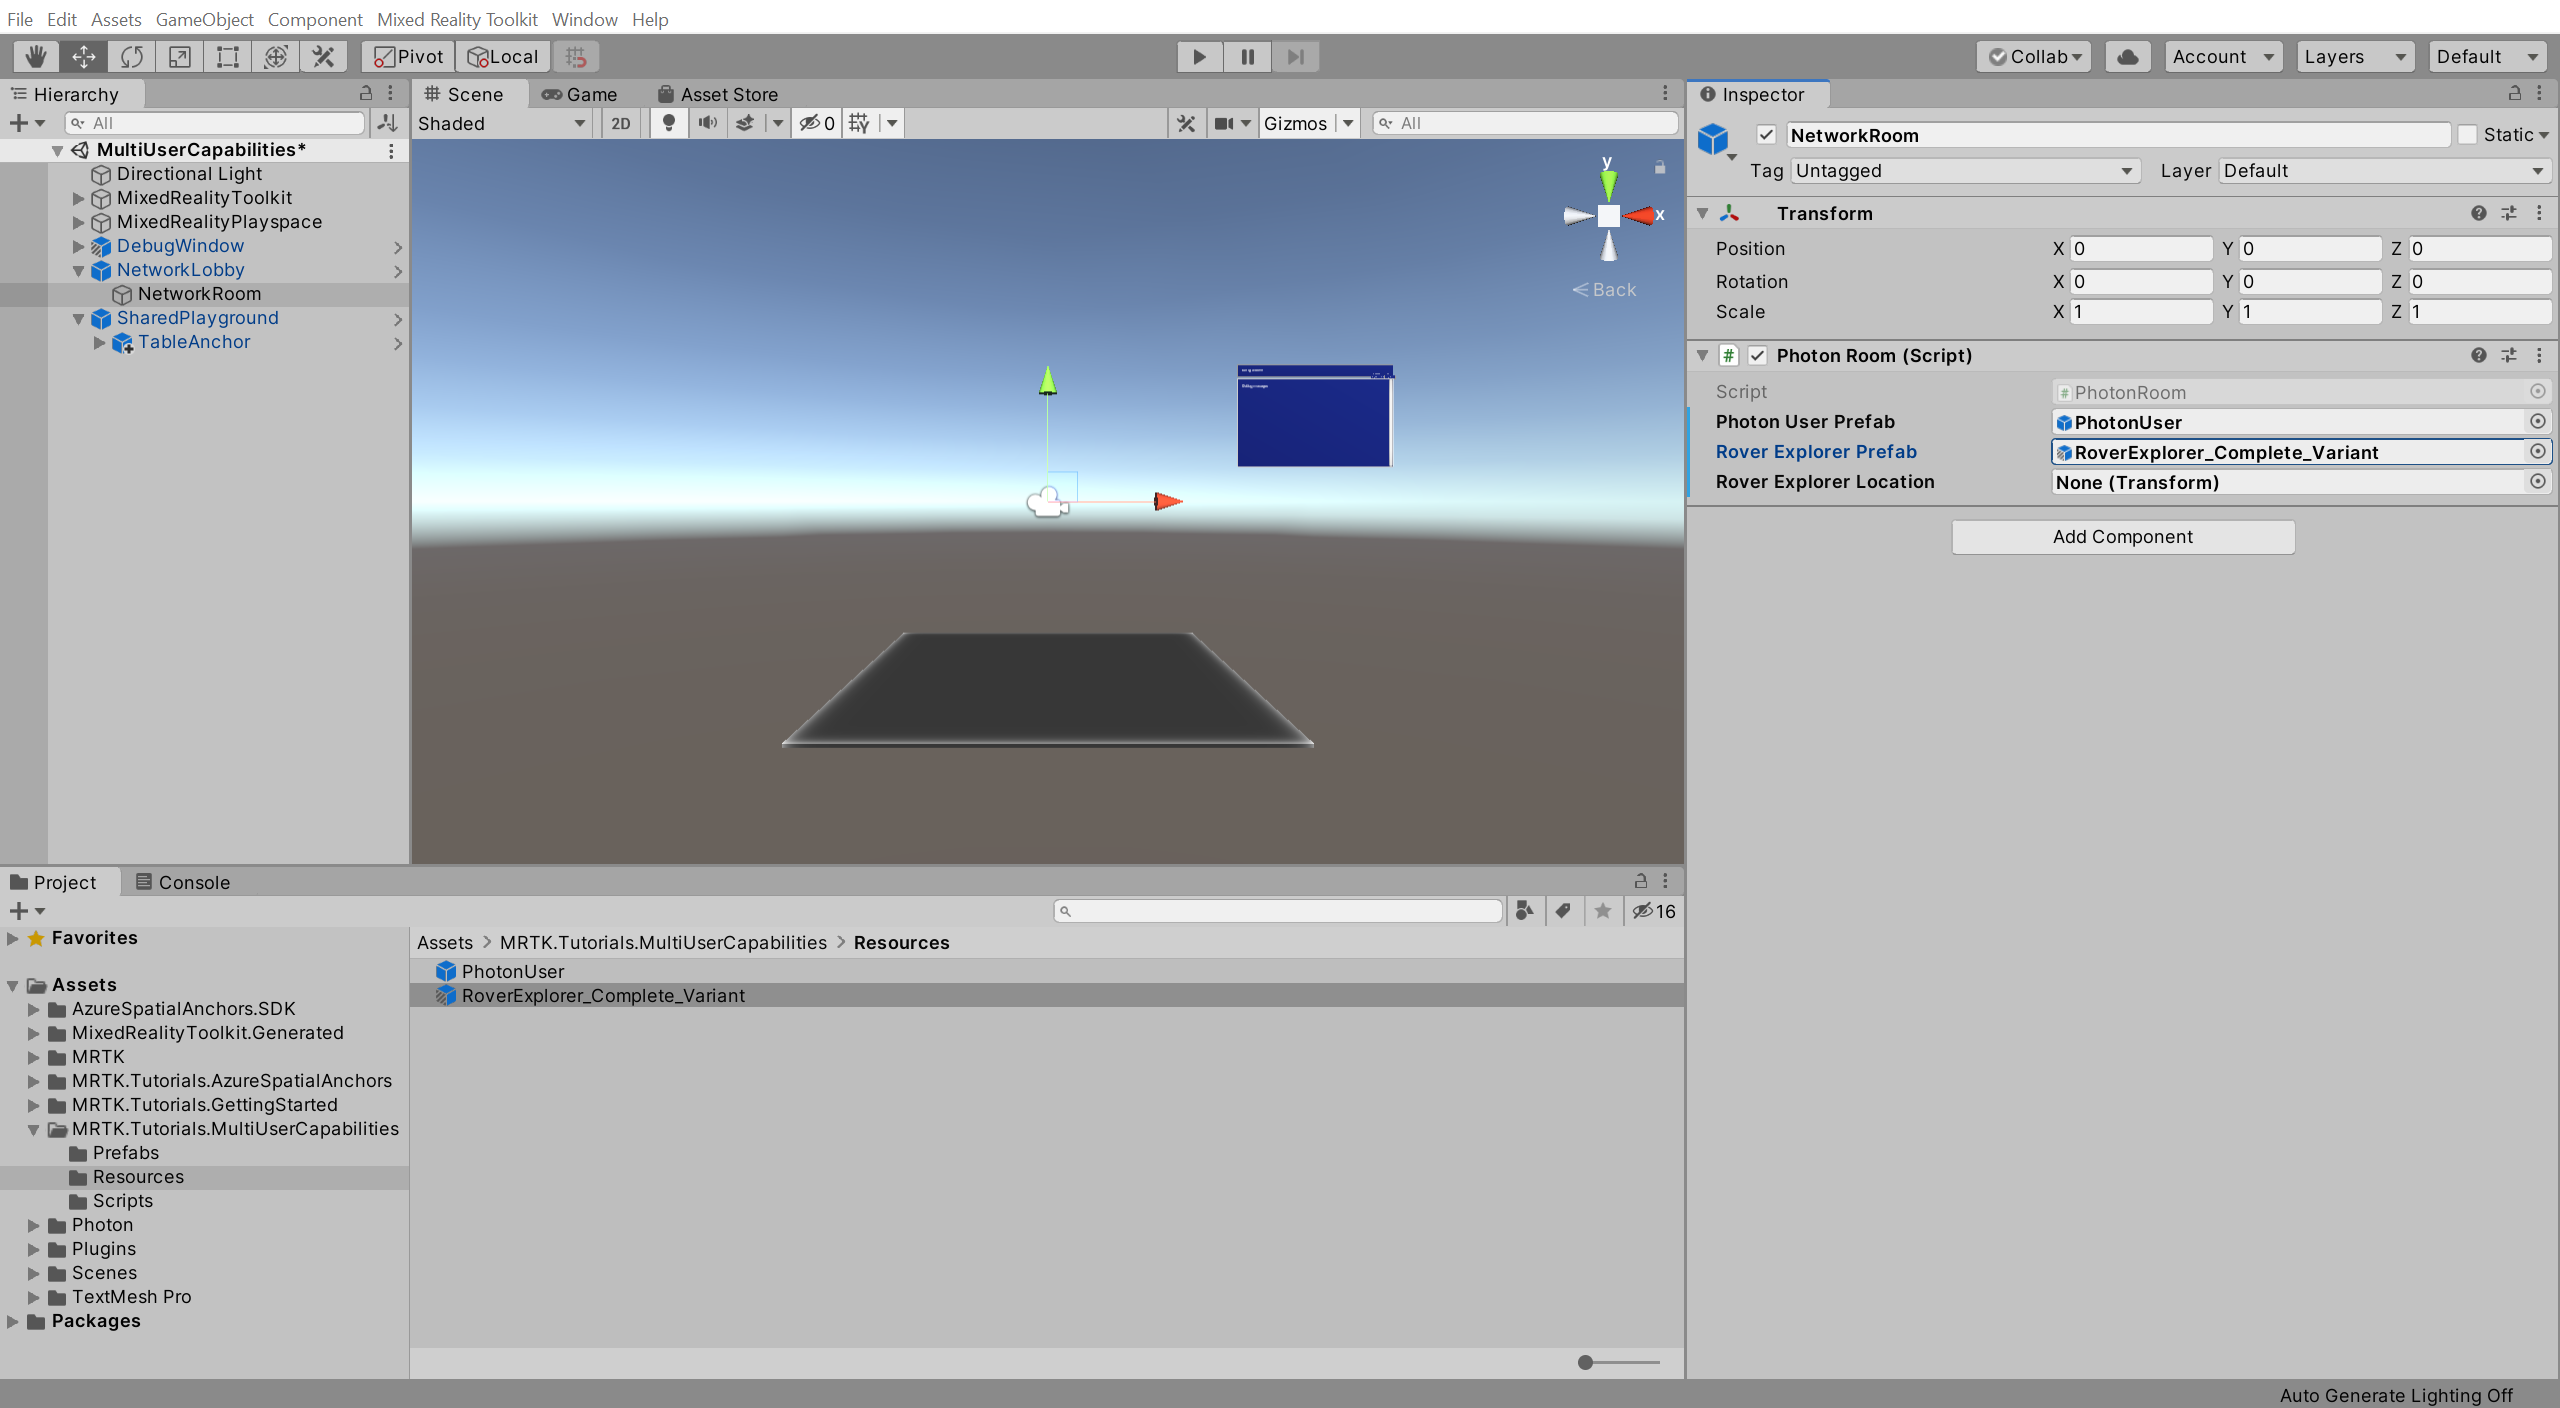Open the GameObject menu
This screenshot has height=1408, width=2560.
point(205,17)
